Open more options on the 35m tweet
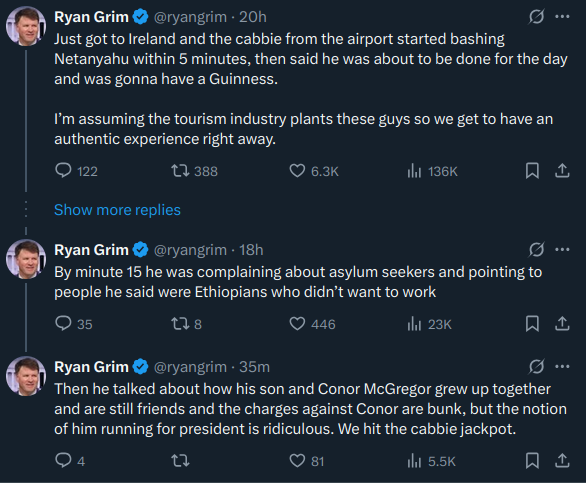Image resolution: width=586 pixels, height=483 pixels. pos(562,366)
